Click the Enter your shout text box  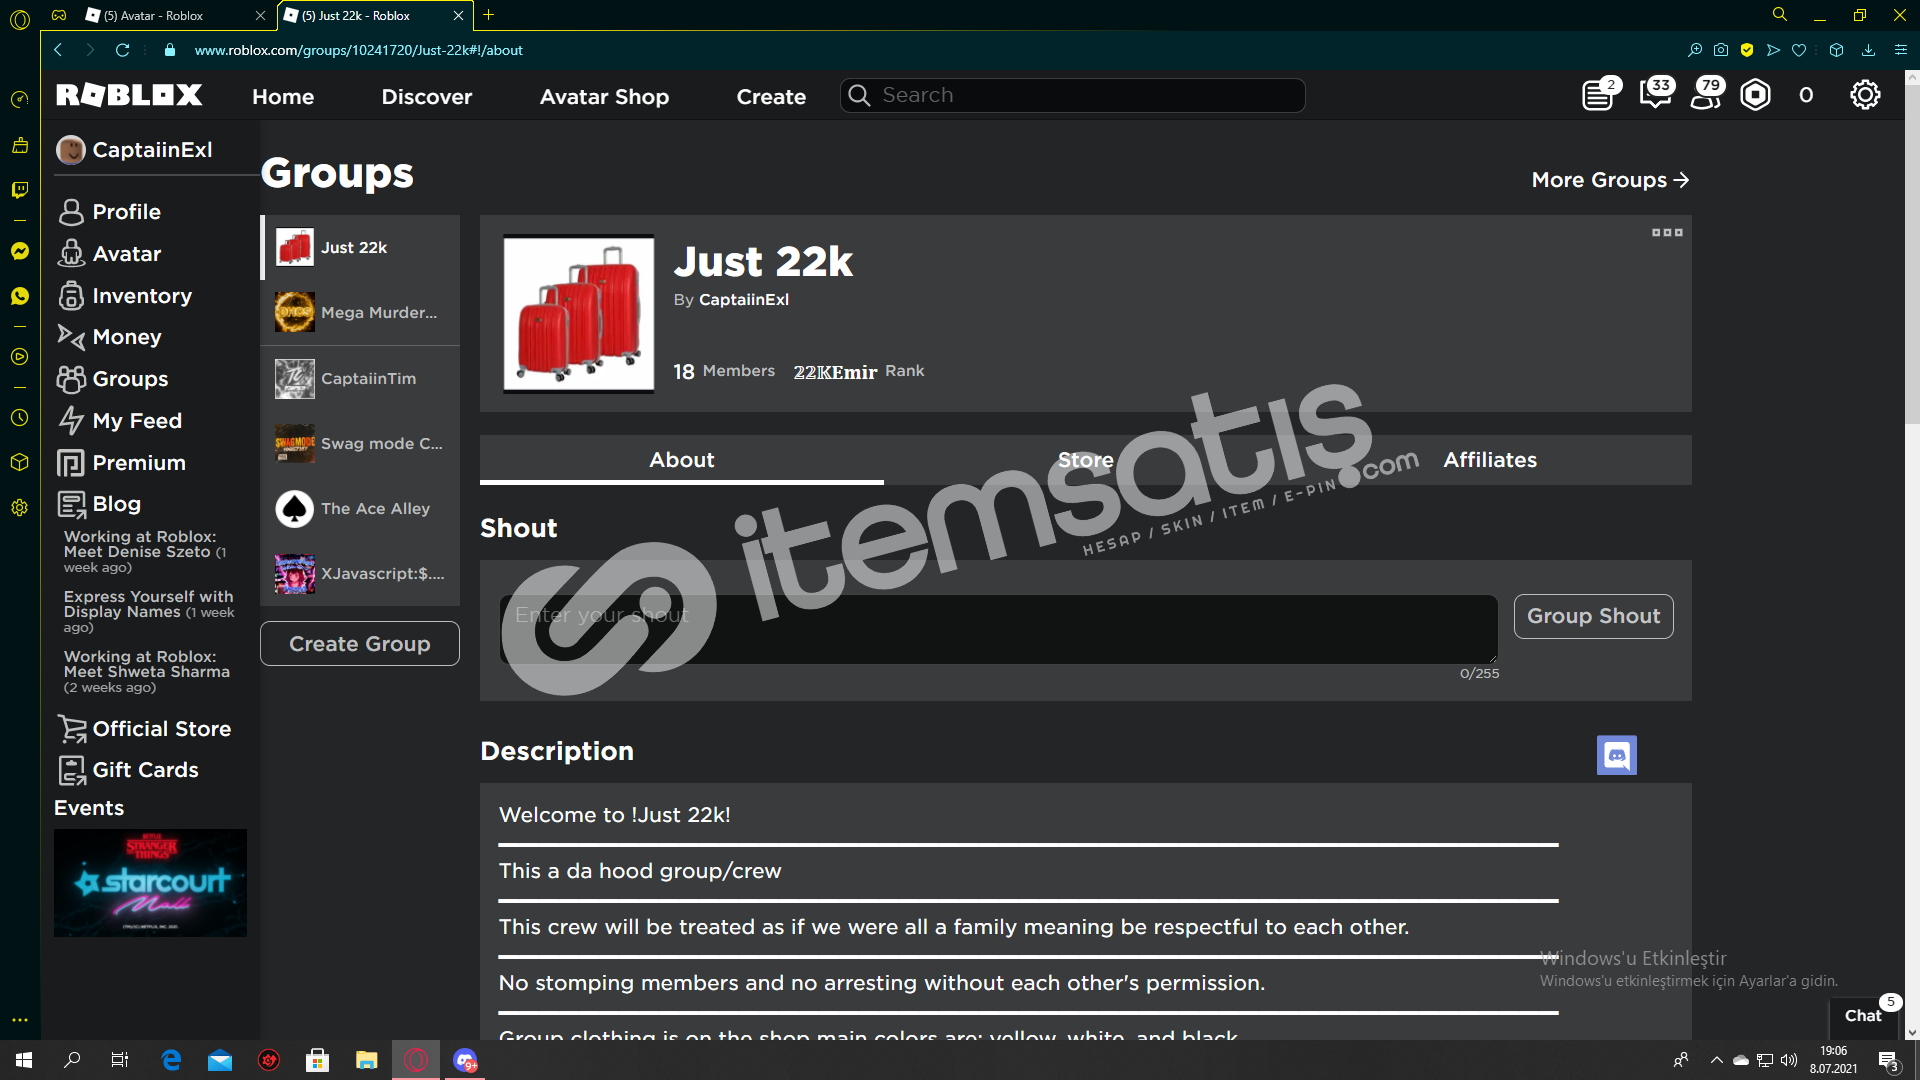click(x=998, y=629)
